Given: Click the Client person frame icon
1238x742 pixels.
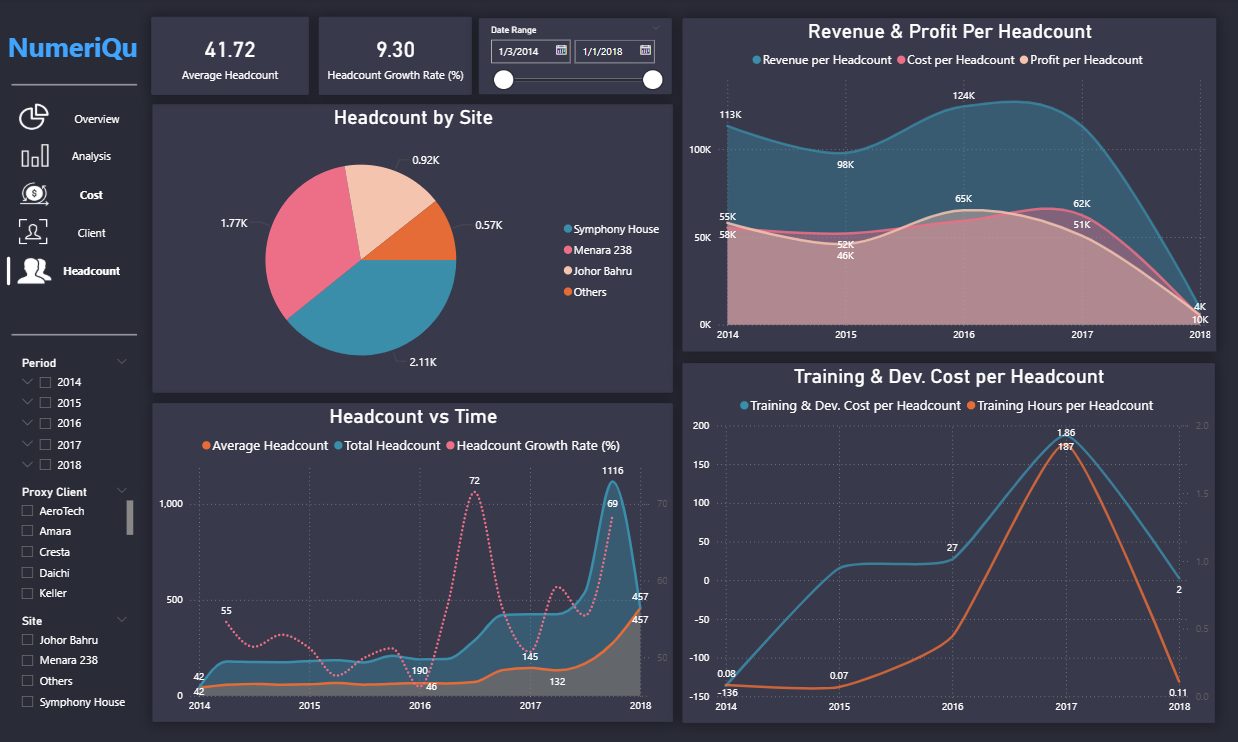Looking at the screenshot, I should coord(33,232).
